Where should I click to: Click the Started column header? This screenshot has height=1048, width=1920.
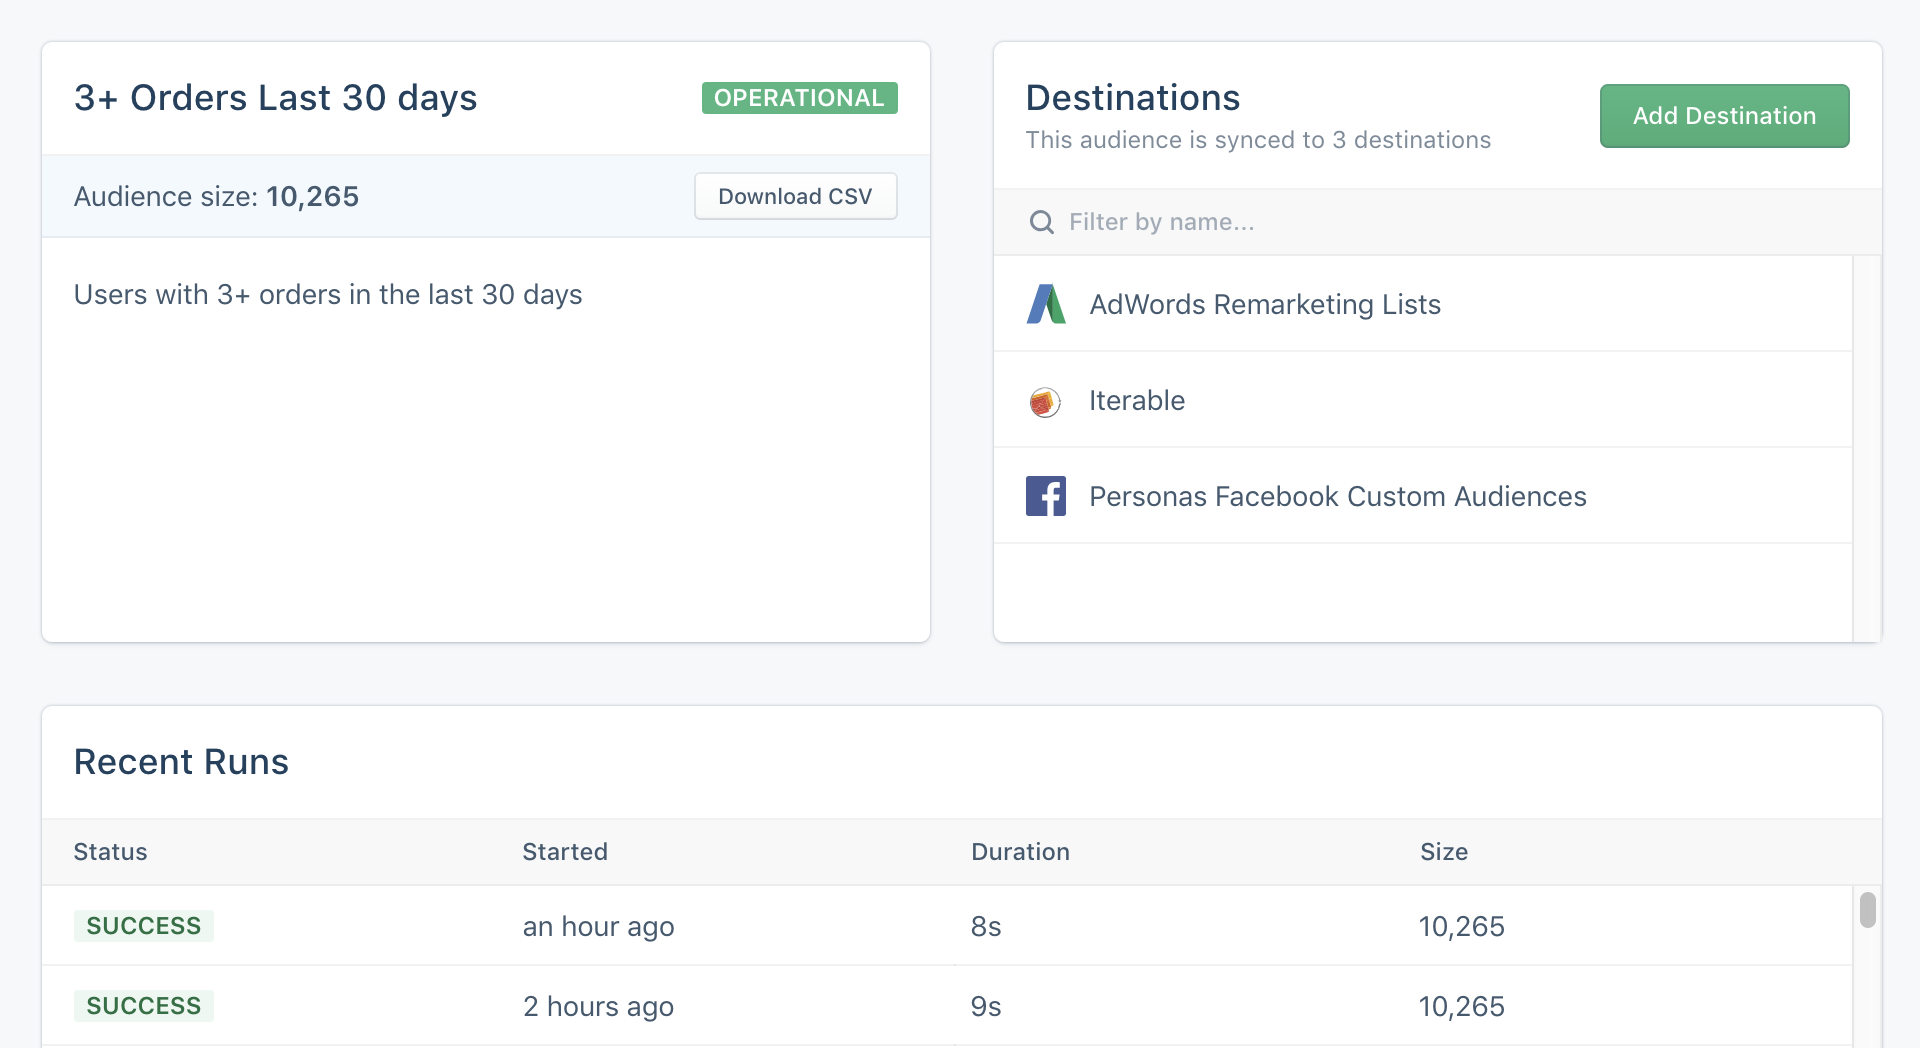pyautogui.click(x=565, y=852)
